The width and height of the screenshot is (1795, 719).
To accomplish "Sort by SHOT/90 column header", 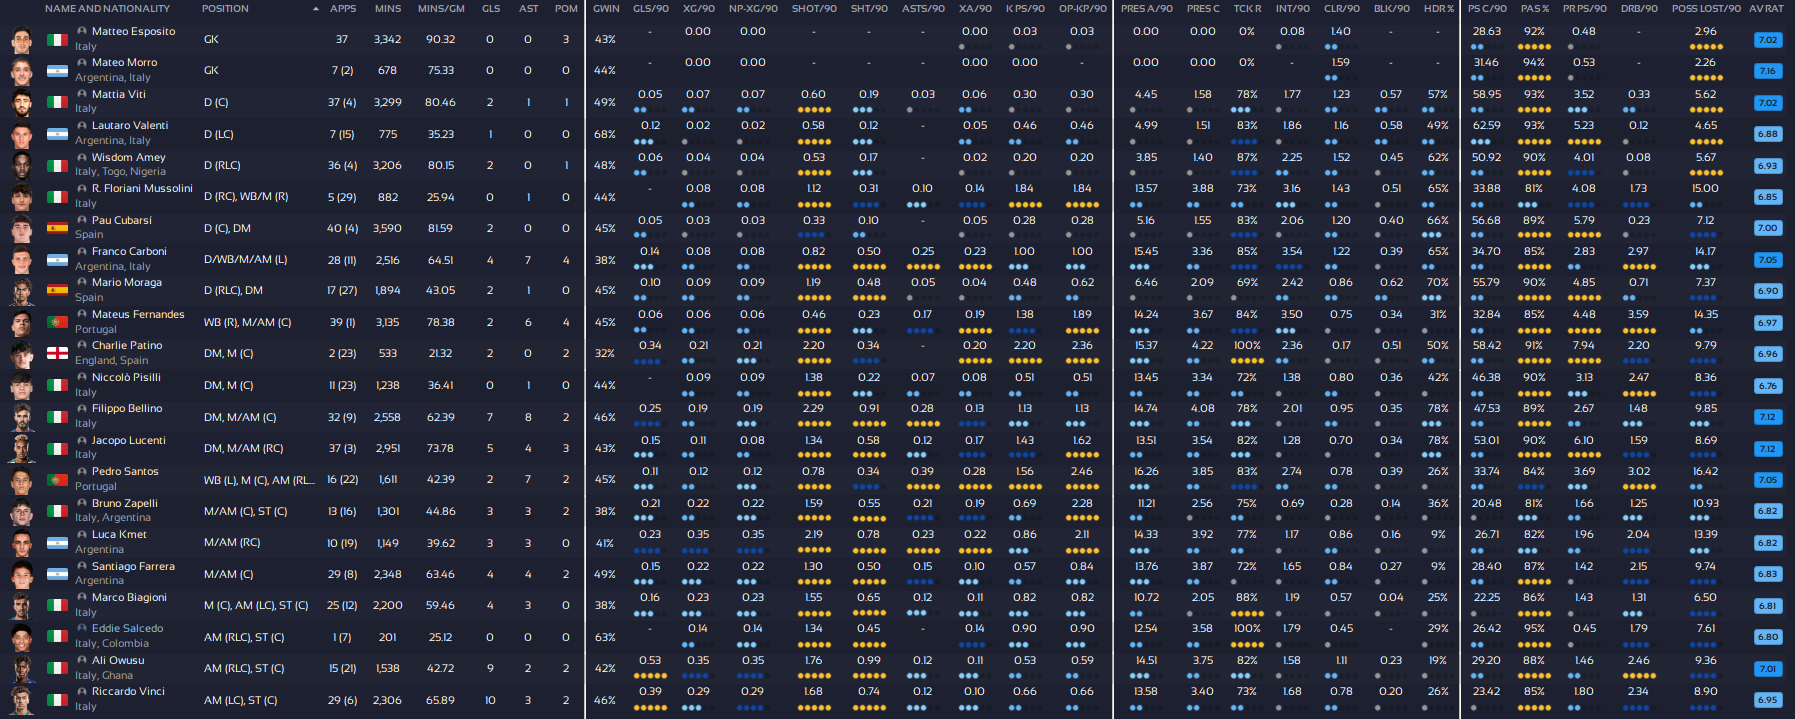I will [x=814, y=9].
